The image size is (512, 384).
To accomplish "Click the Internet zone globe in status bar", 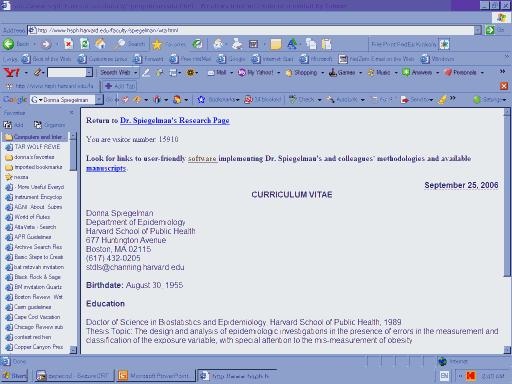I will [x=442, y=361].
